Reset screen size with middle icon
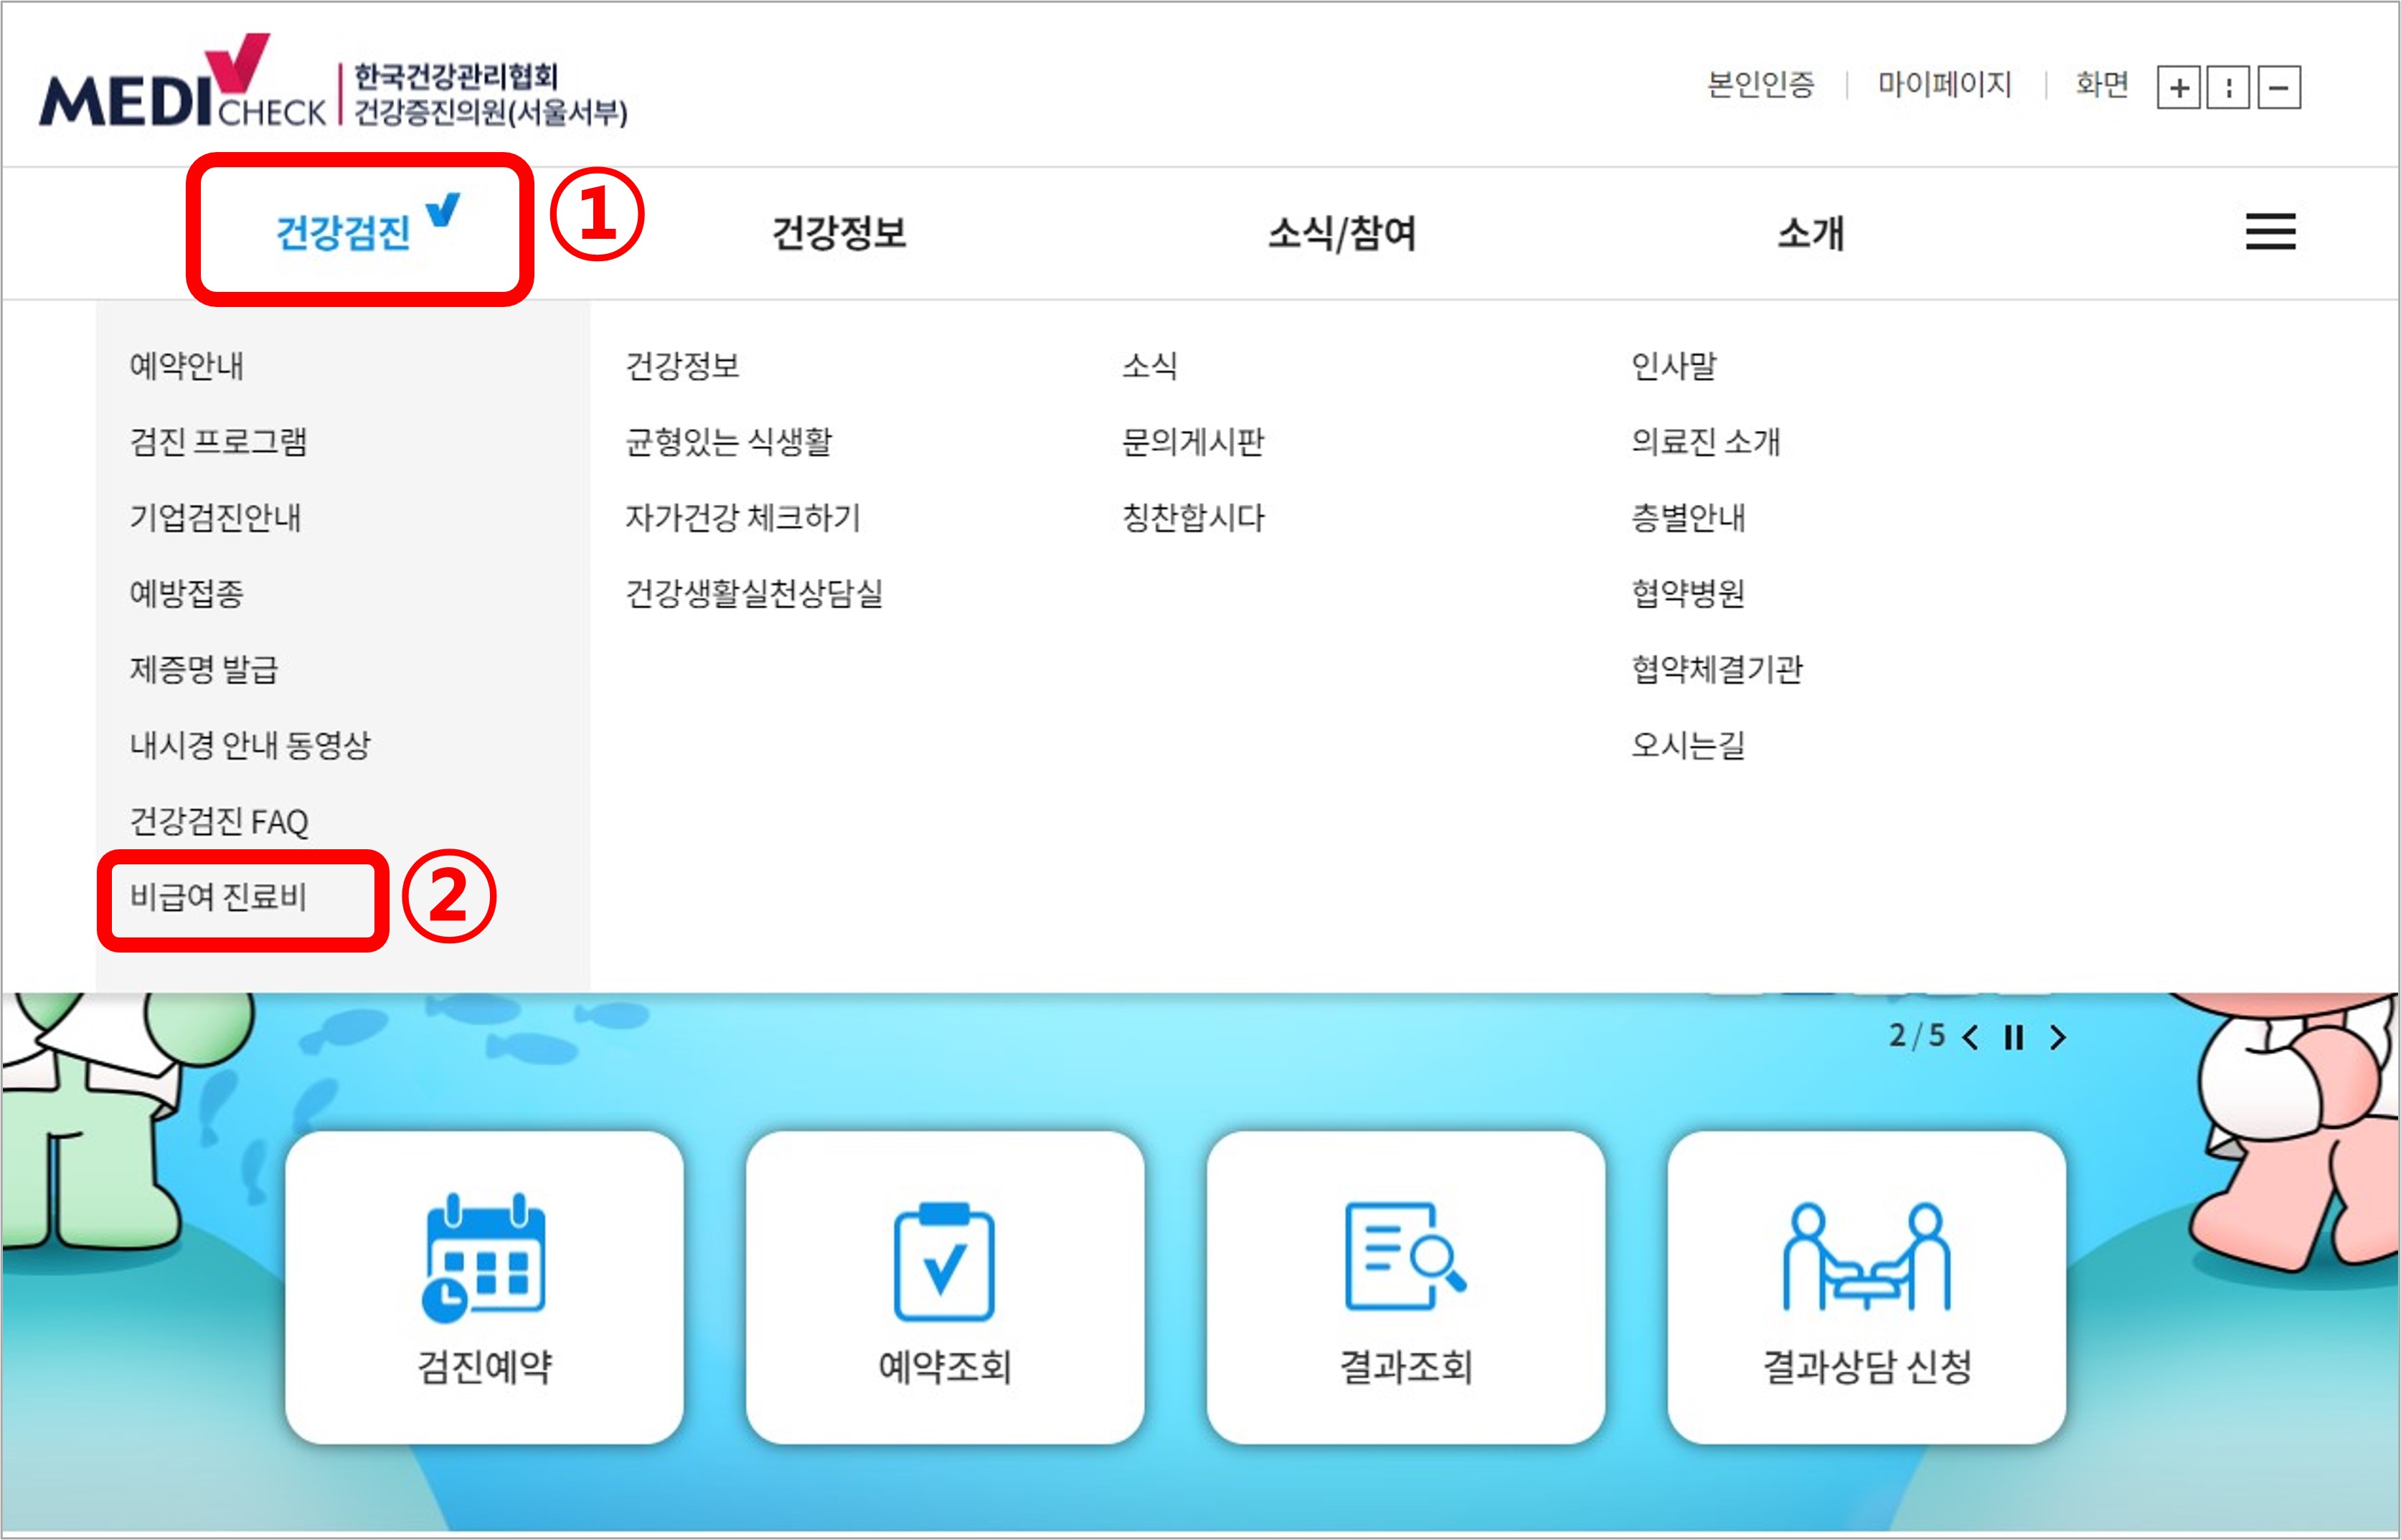 point(2228,88)
